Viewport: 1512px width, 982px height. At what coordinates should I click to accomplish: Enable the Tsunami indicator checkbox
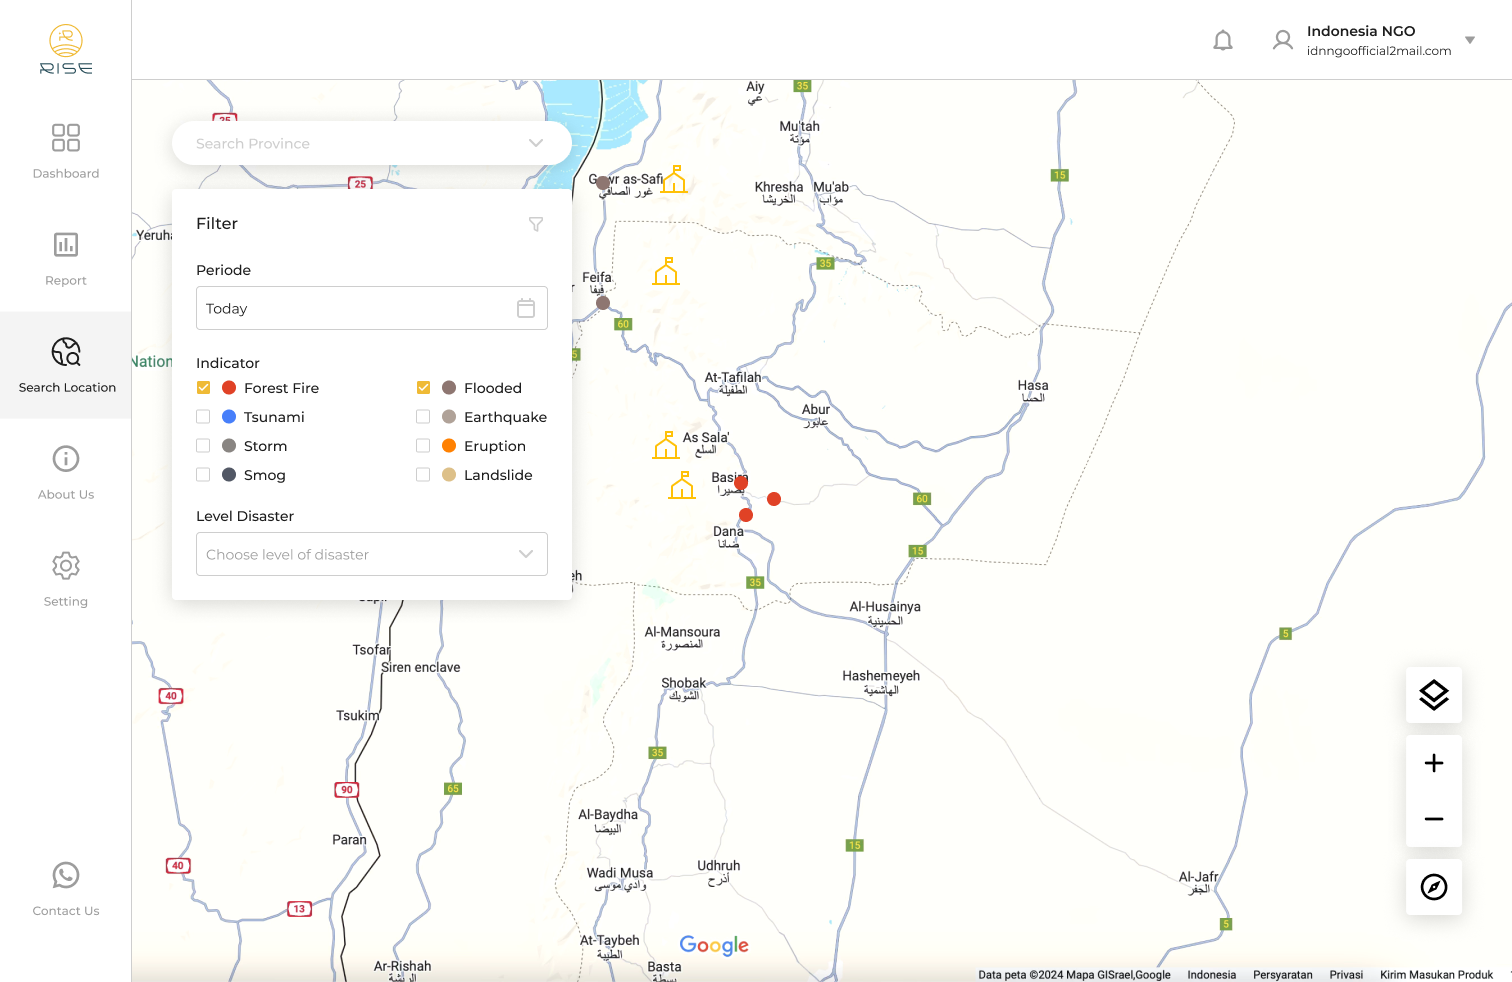204,417
